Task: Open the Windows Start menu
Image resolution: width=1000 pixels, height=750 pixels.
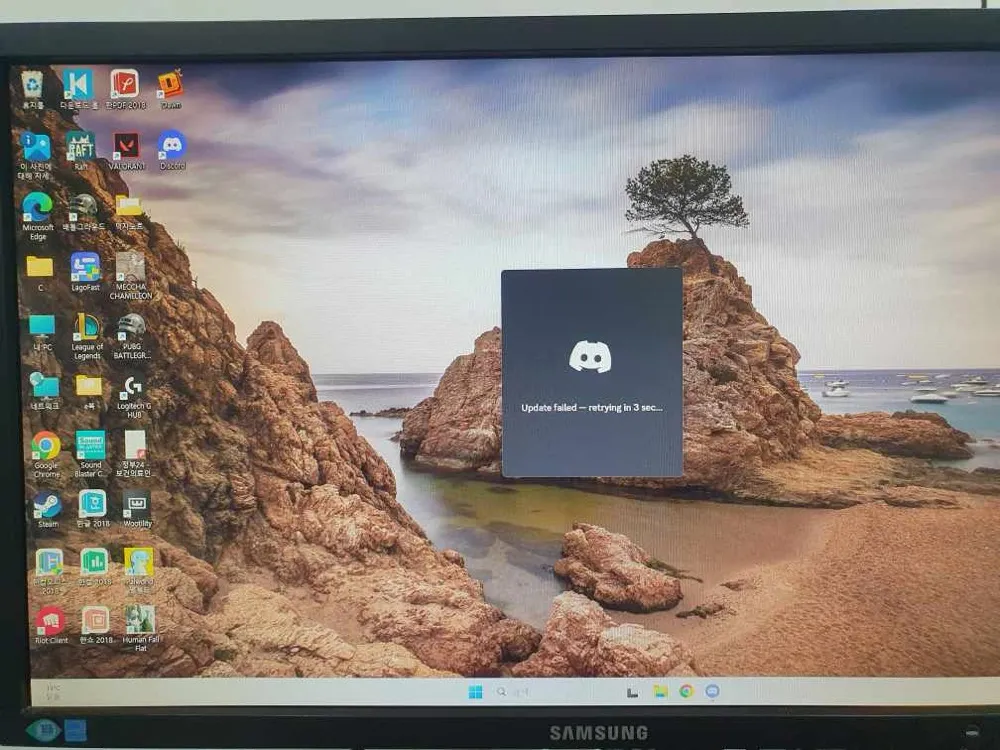Action: pyautogui.click(x=475, y=692)
